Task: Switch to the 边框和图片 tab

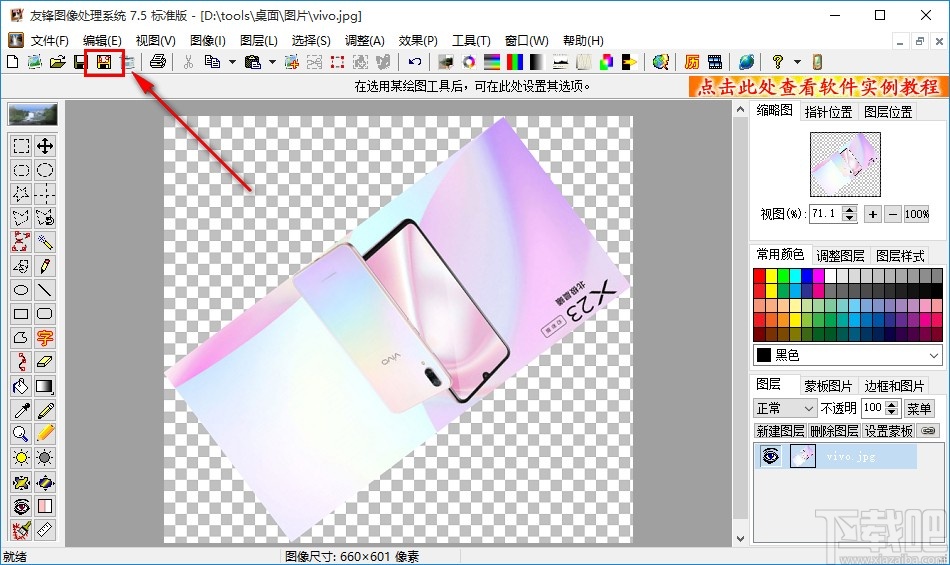Action: tap(894, 386)
